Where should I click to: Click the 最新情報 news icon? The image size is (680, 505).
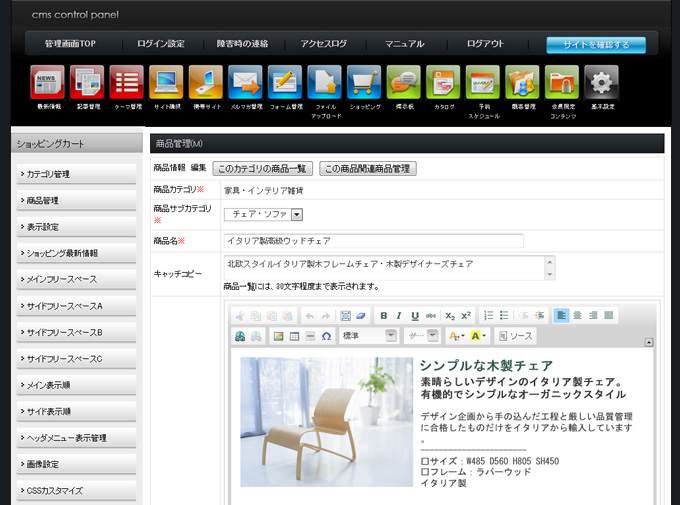(x=47, y=83)
